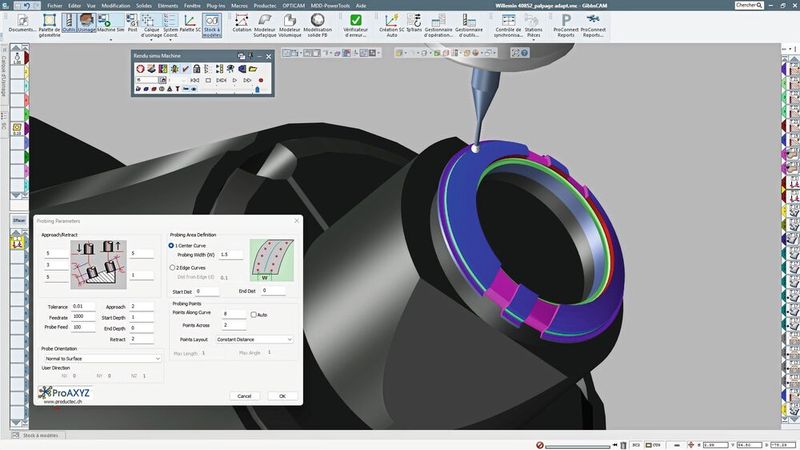Open the Probe Orientation dropdown
800x450 pixels.
[x=100, y=358]
